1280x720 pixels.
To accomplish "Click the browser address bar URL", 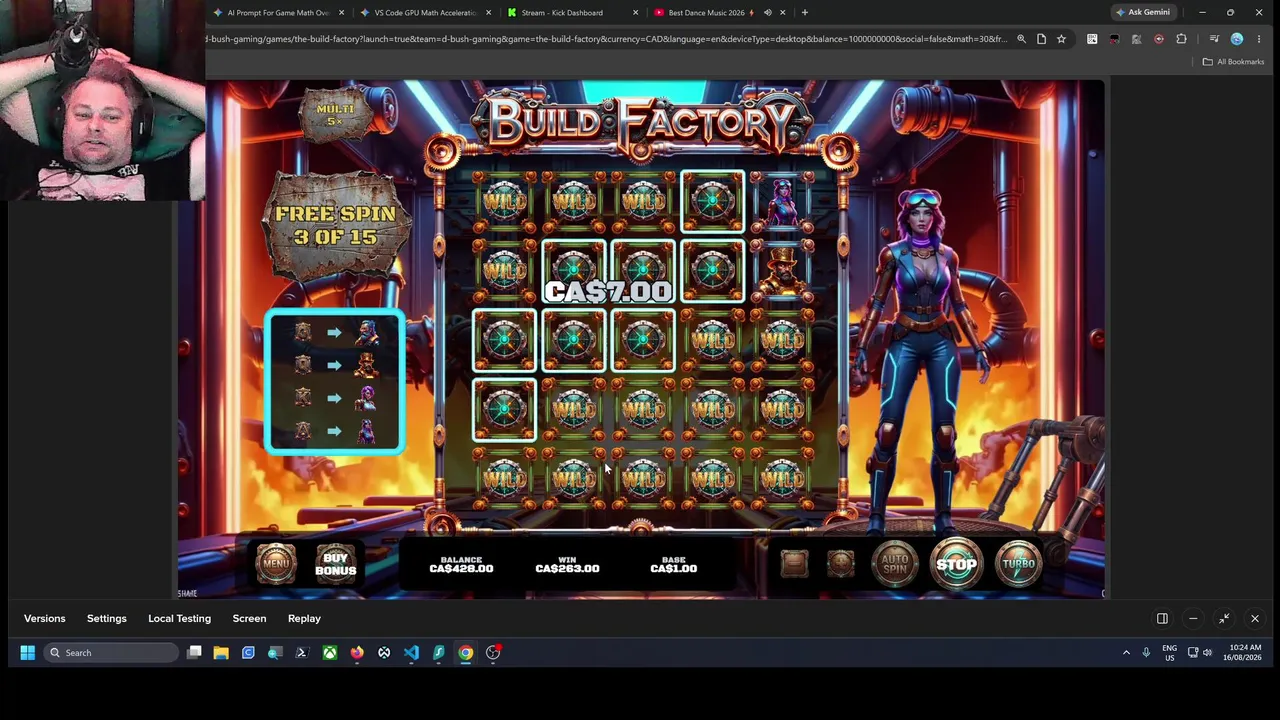I will pos(606,39).
